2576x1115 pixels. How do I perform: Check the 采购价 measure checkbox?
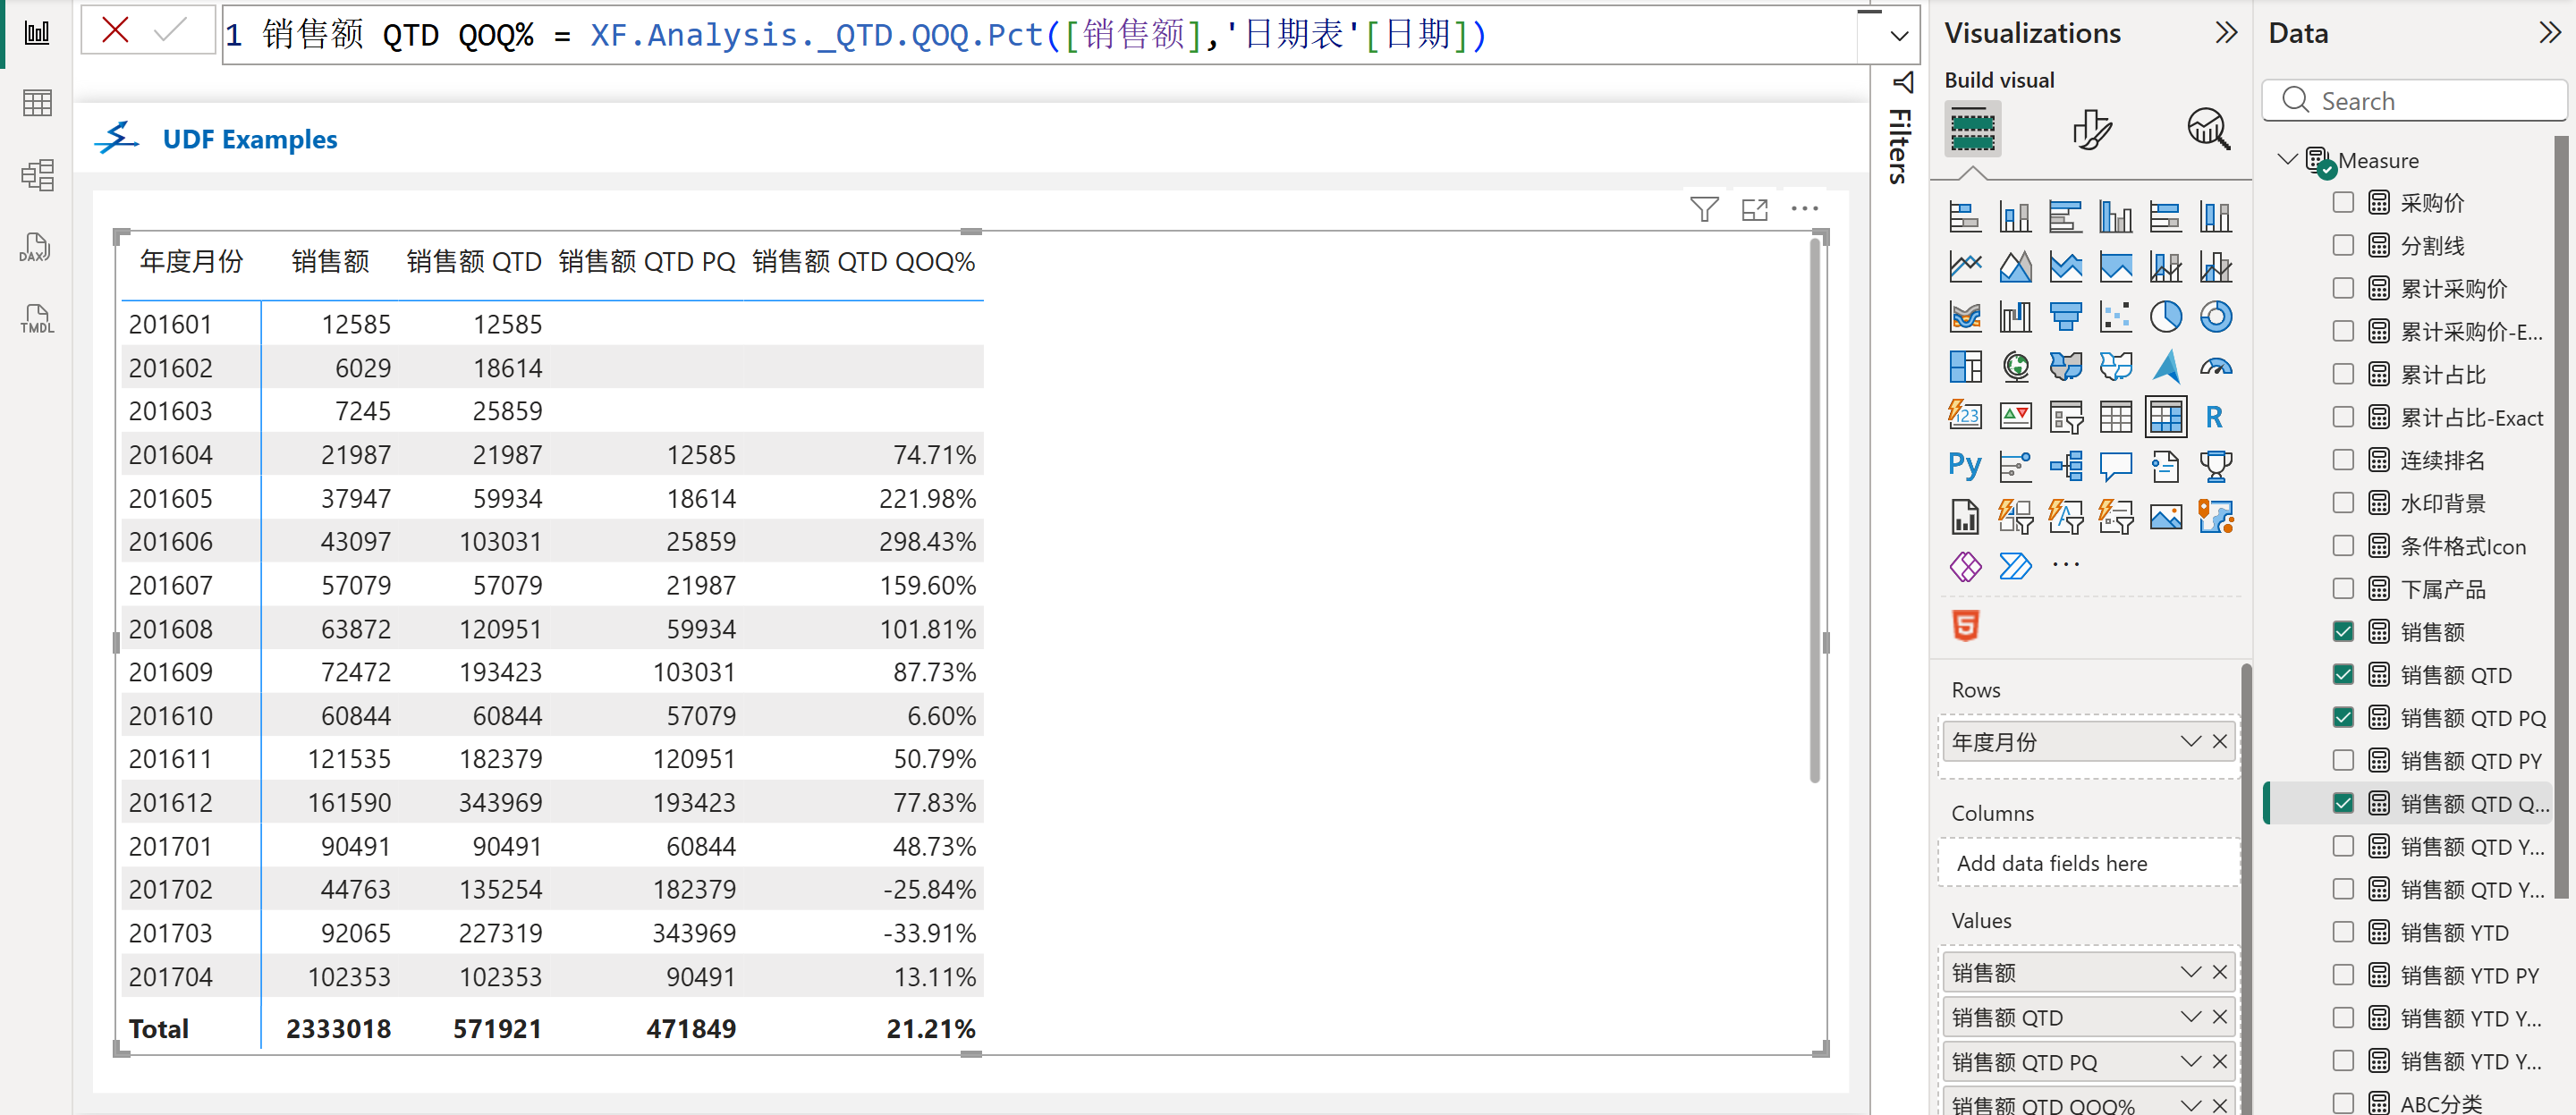point(2342,203)
